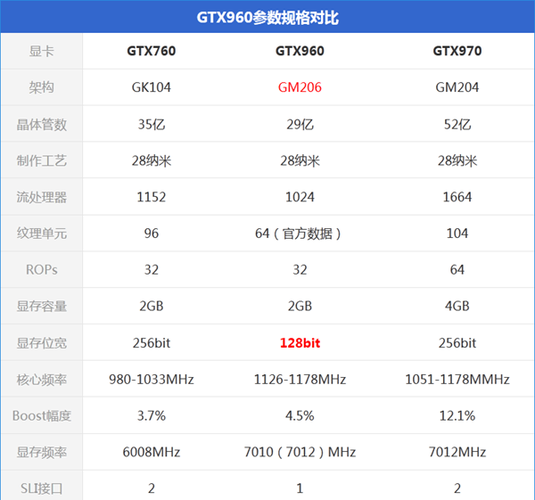Viewport: 535px width, 500px height.
Task: Select the 3.7% boost value
Action: coord(151,416)
